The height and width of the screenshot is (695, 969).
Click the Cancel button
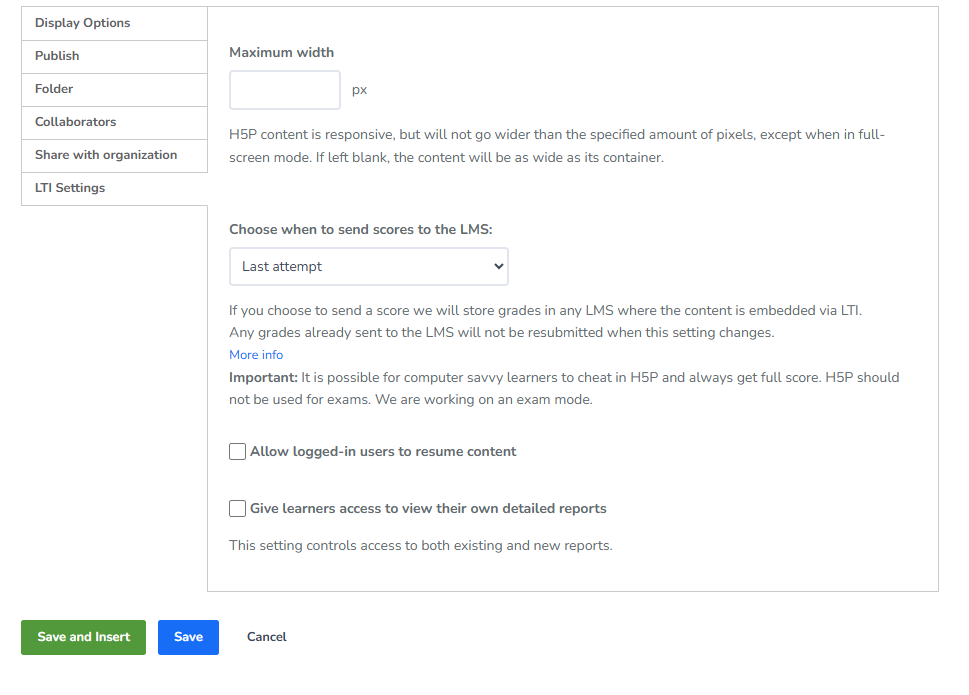[267, 637]
